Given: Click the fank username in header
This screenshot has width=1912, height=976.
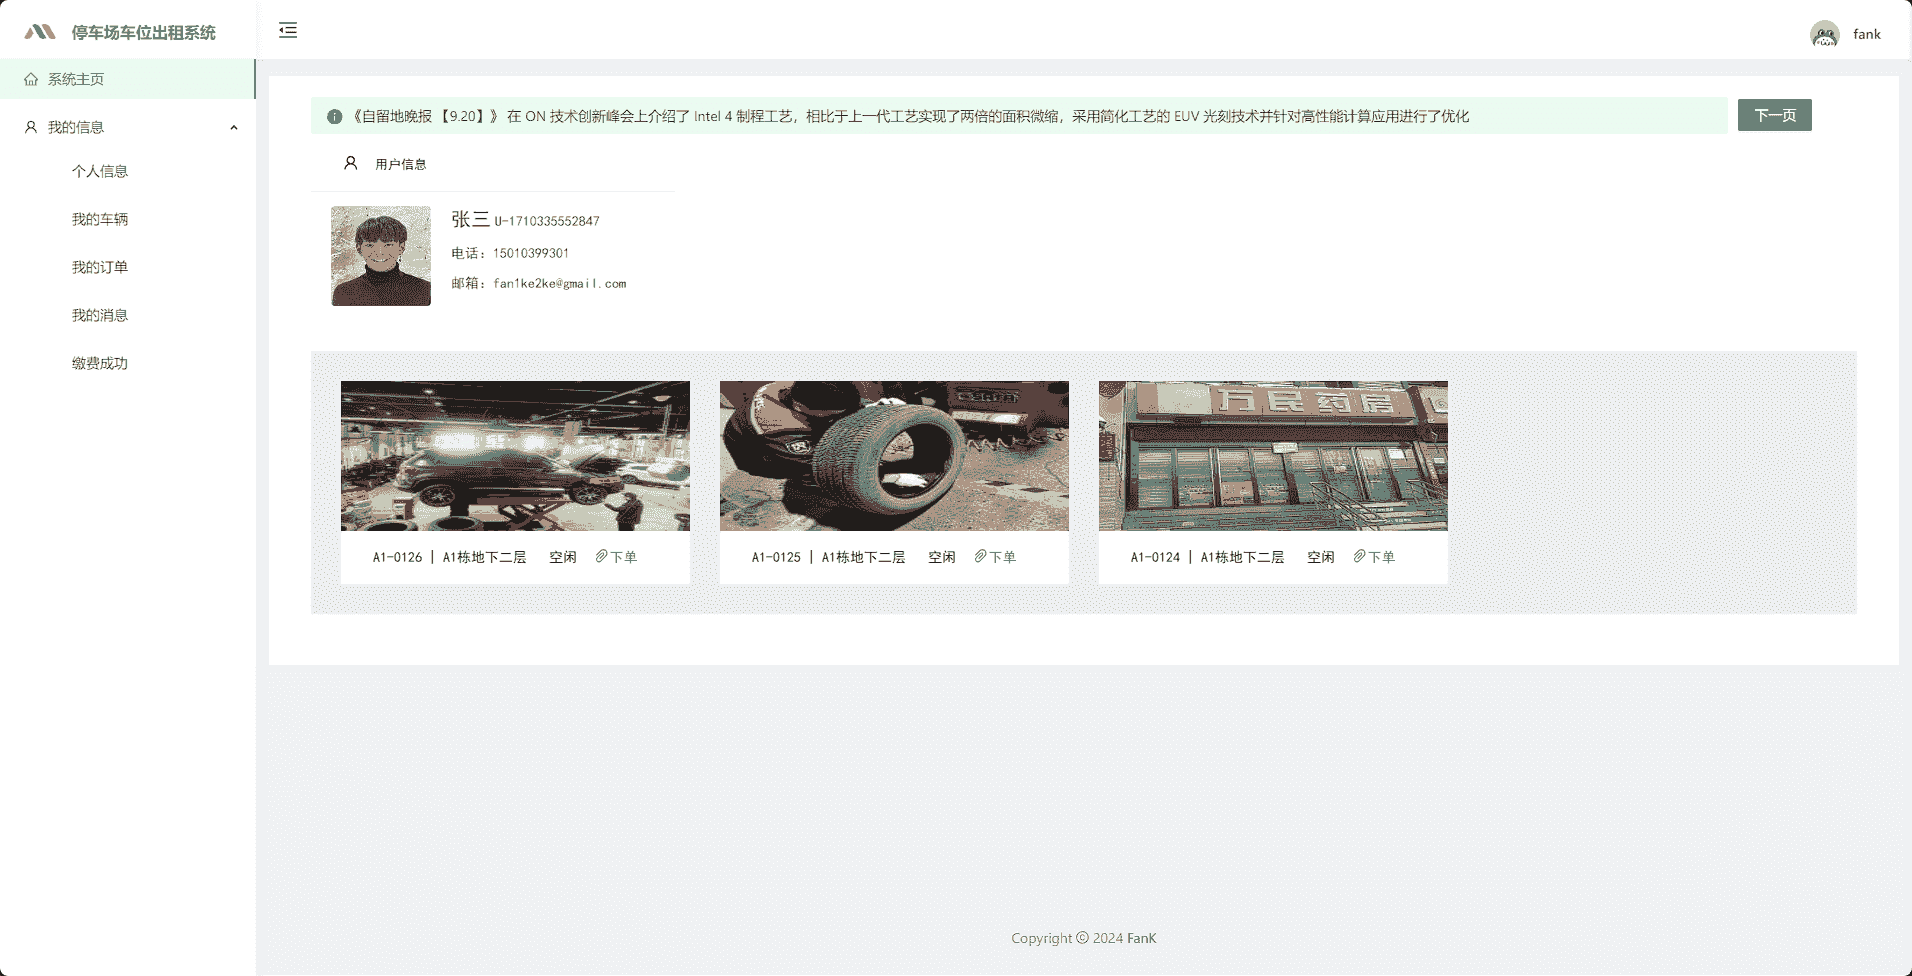Looking at the screenshot, I should click(x=1867, y=34).
